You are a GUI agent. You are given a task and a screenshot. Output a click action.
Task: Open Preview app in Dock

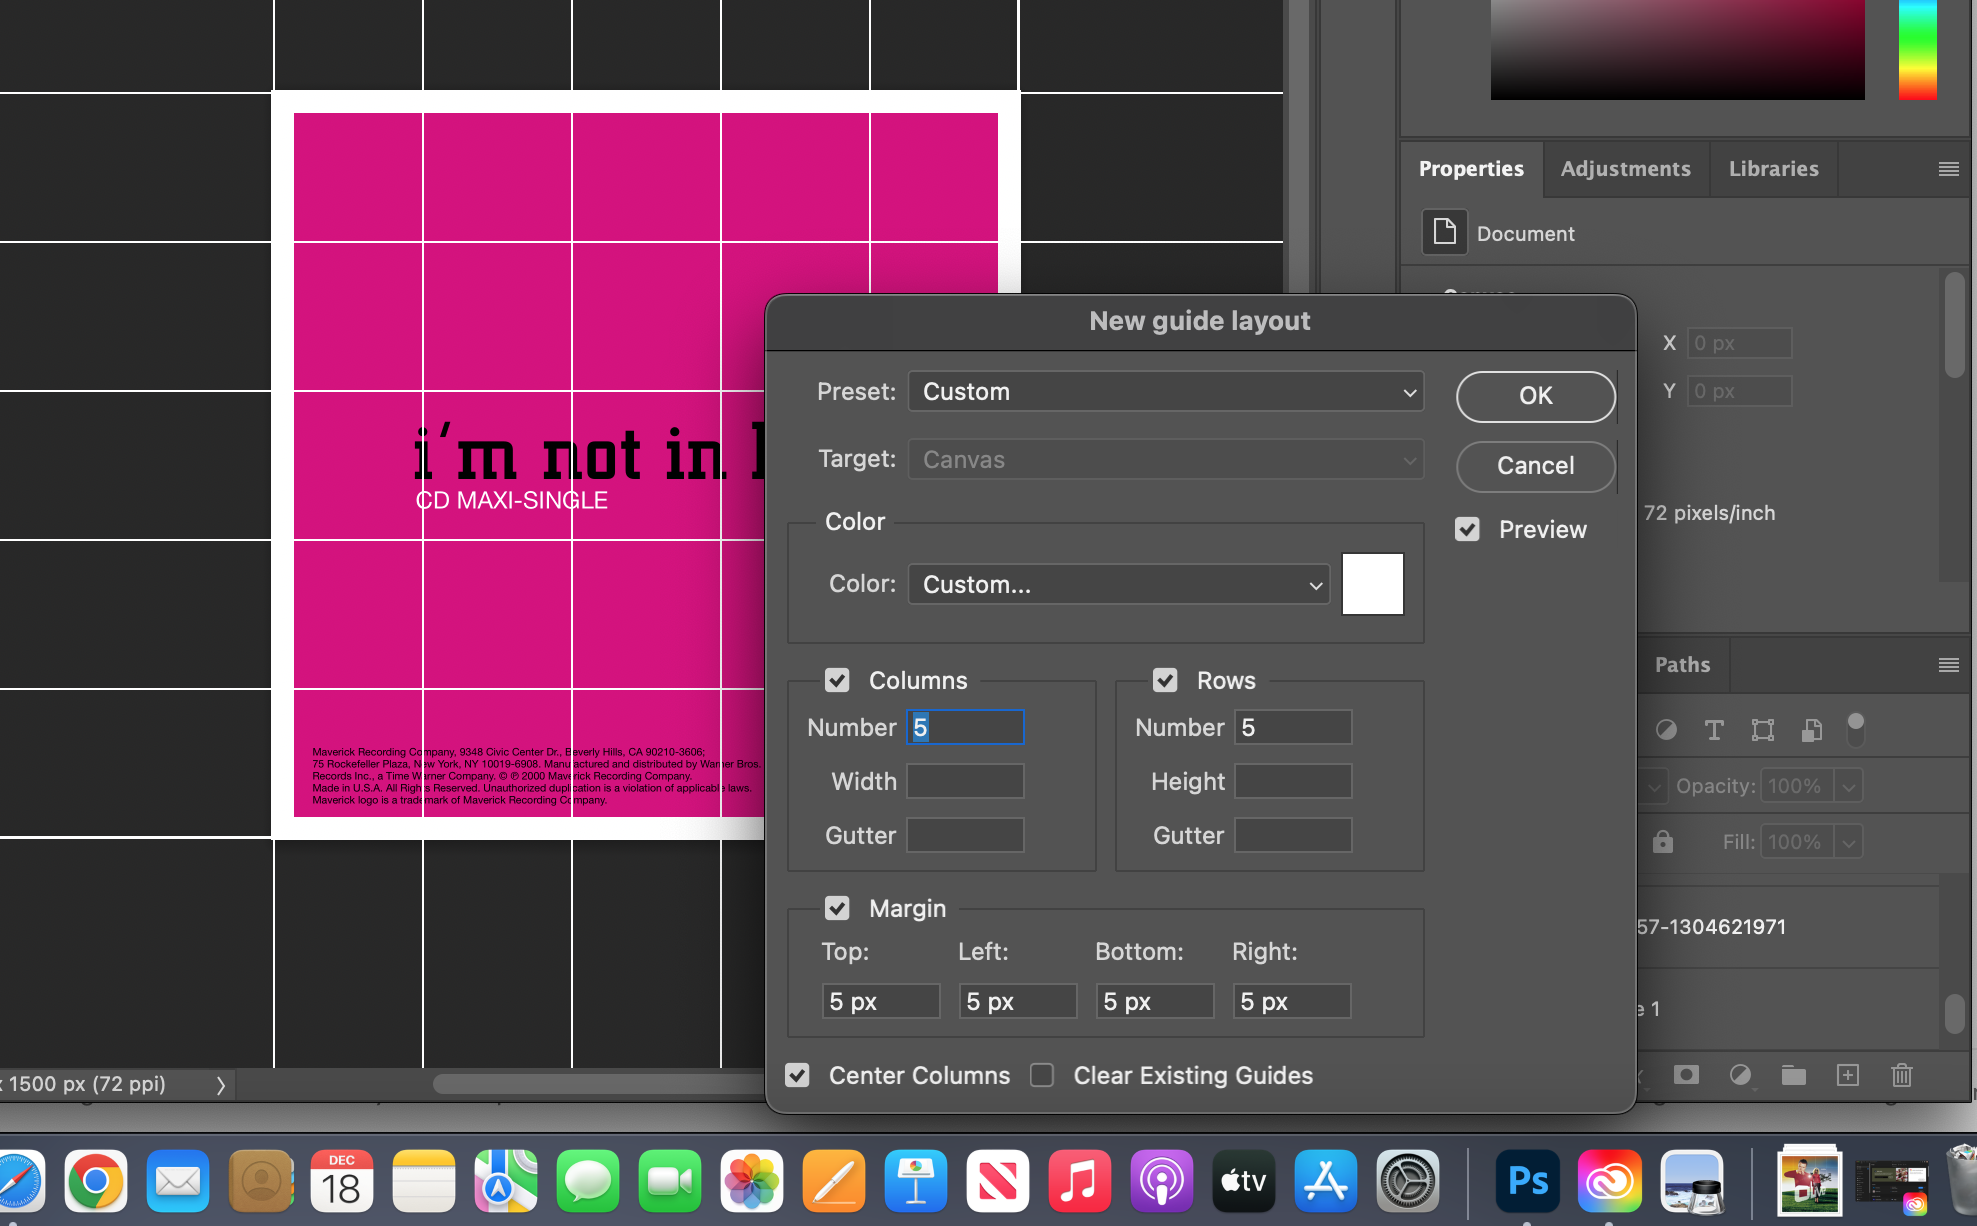[x=1691, y=1181]
